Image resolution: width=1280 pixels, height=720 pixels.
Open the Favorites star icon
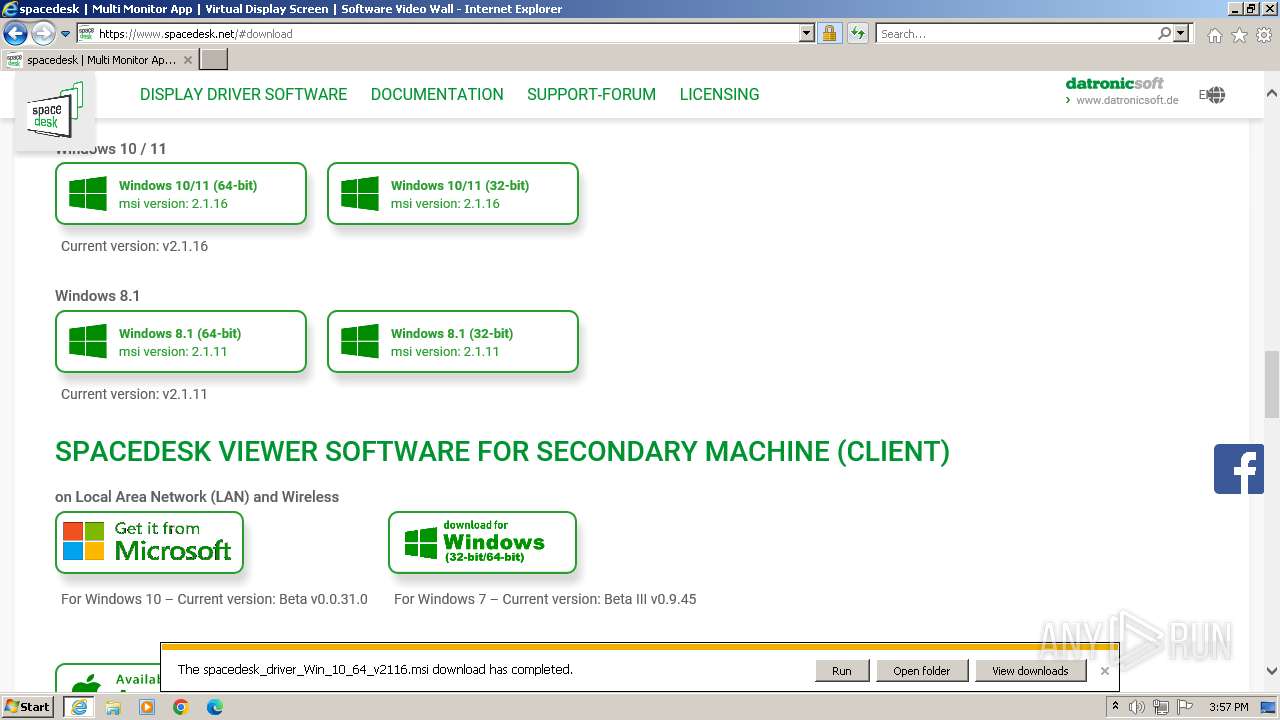point(1239,35)
